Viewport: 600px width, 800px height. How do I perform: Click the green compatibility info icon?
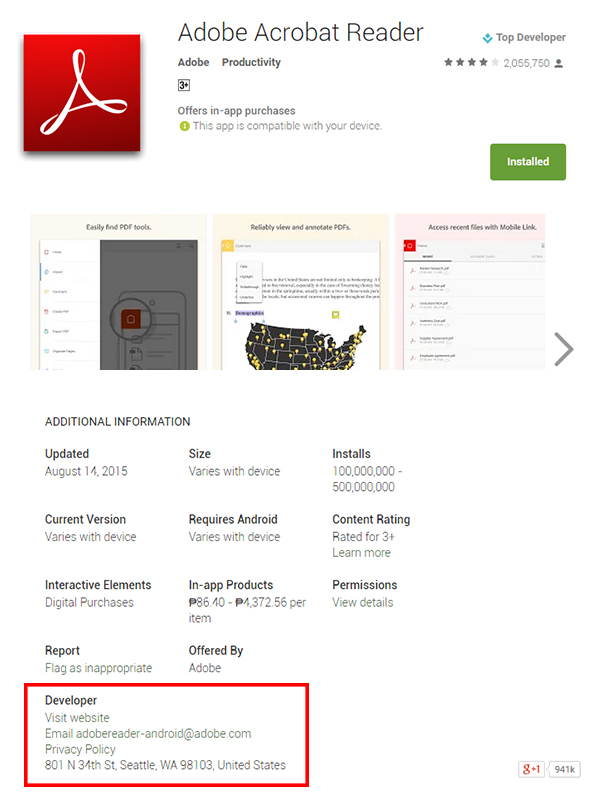click(184, 126)
